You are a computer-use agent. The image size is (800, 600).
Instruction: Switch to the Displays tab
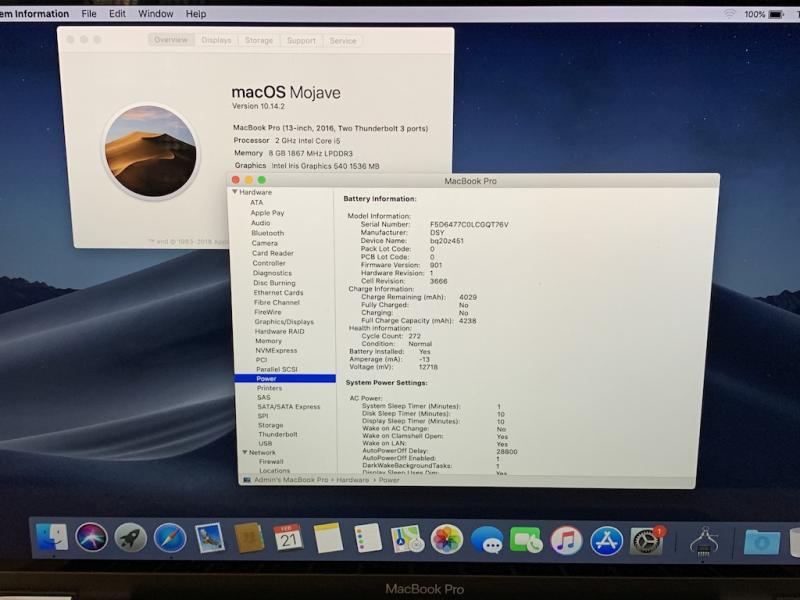point(216,41)
